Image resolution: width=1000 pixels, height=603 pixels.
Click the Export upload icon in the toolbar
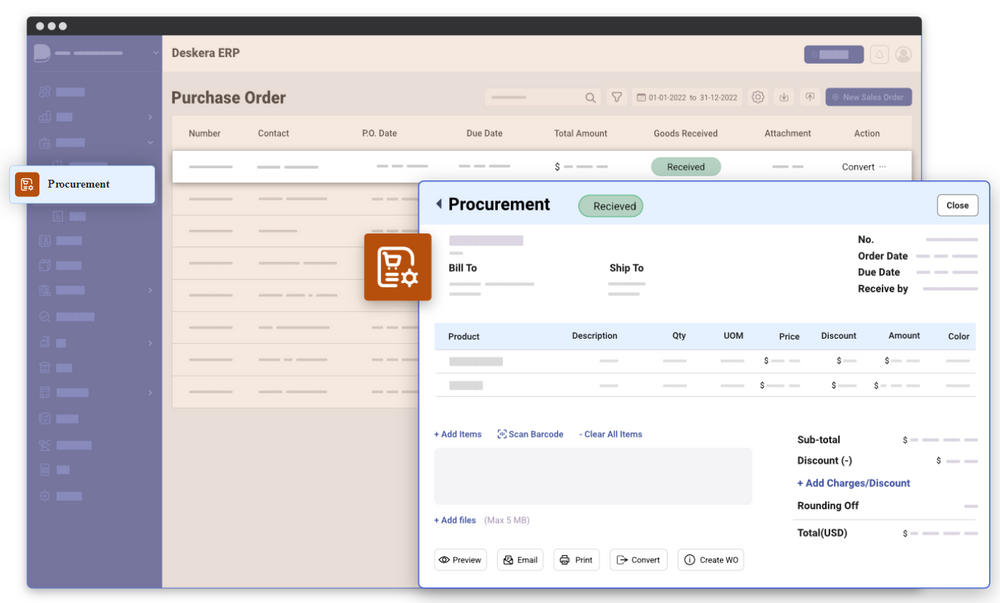pos(810,97)
